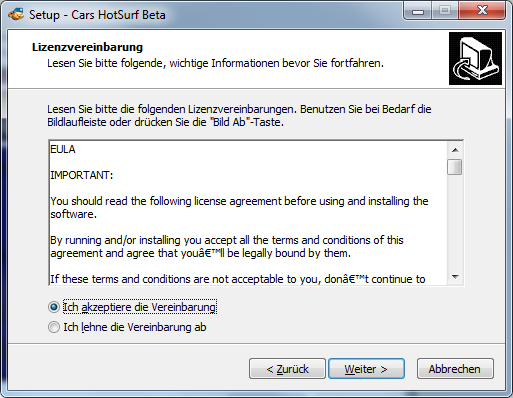Cancel setup via 'Abbrechen' button
Image resolution: width=513 pixels, height=398 pixels.
[455, 369]
